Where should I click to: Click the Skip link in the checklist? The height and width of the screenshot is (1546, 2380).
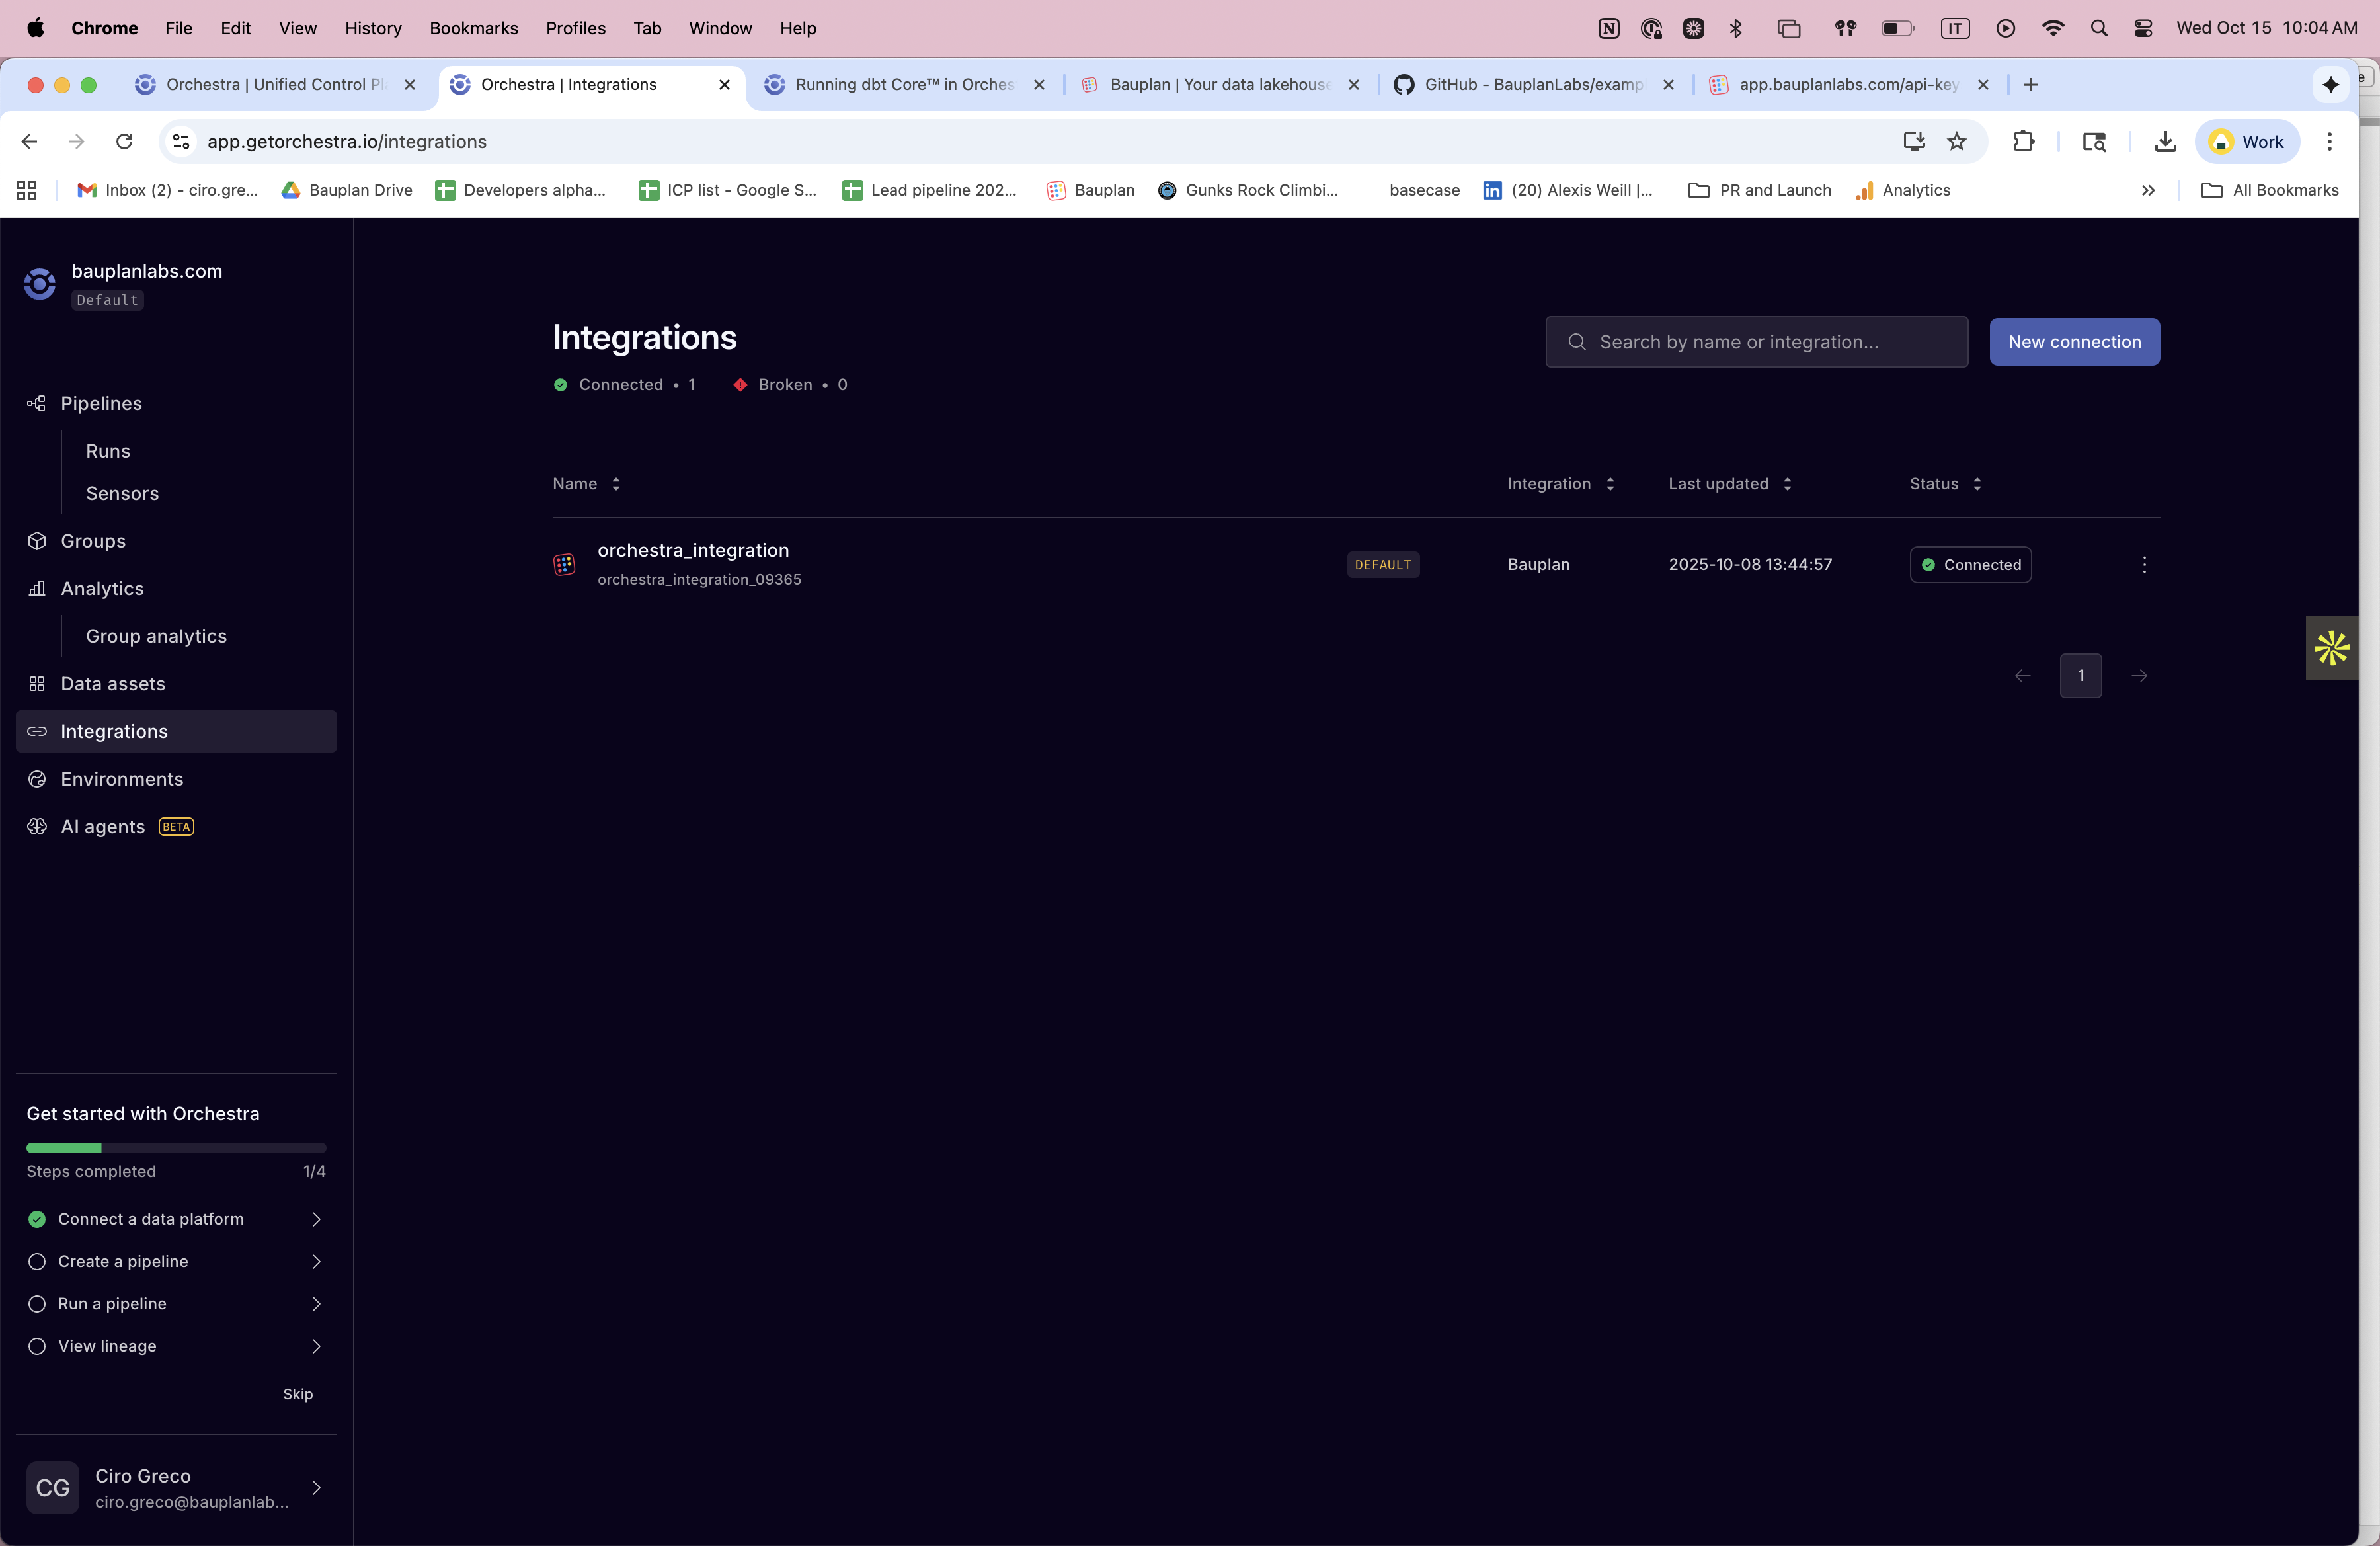point(297,1393)
